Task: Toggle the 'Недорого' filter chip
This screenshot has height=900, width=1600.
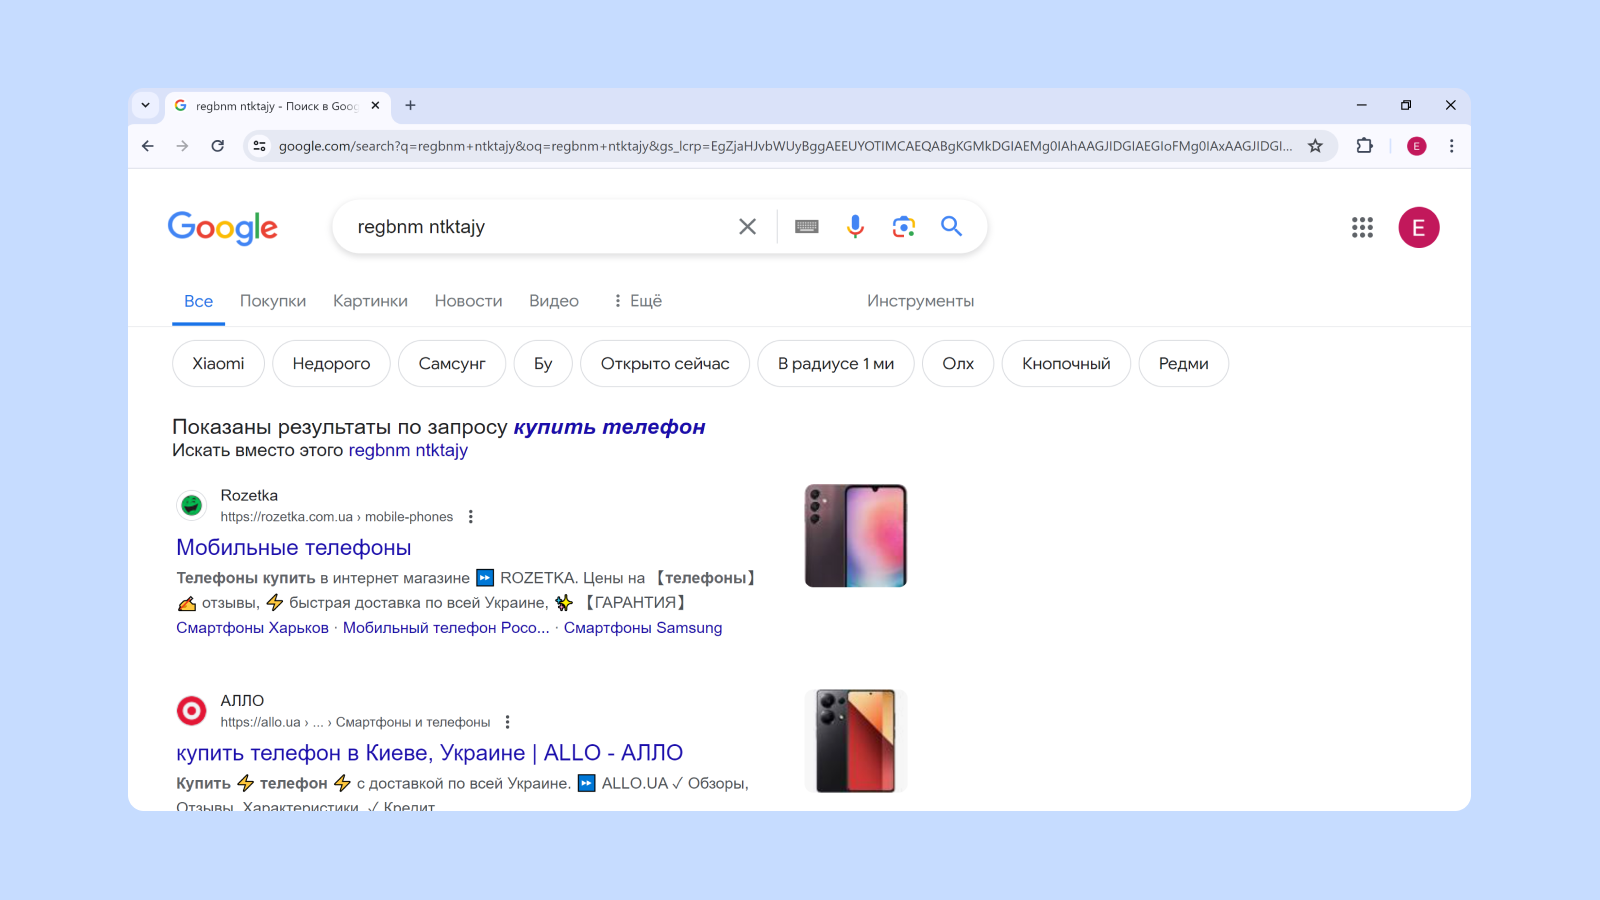Action: [331, 364]
